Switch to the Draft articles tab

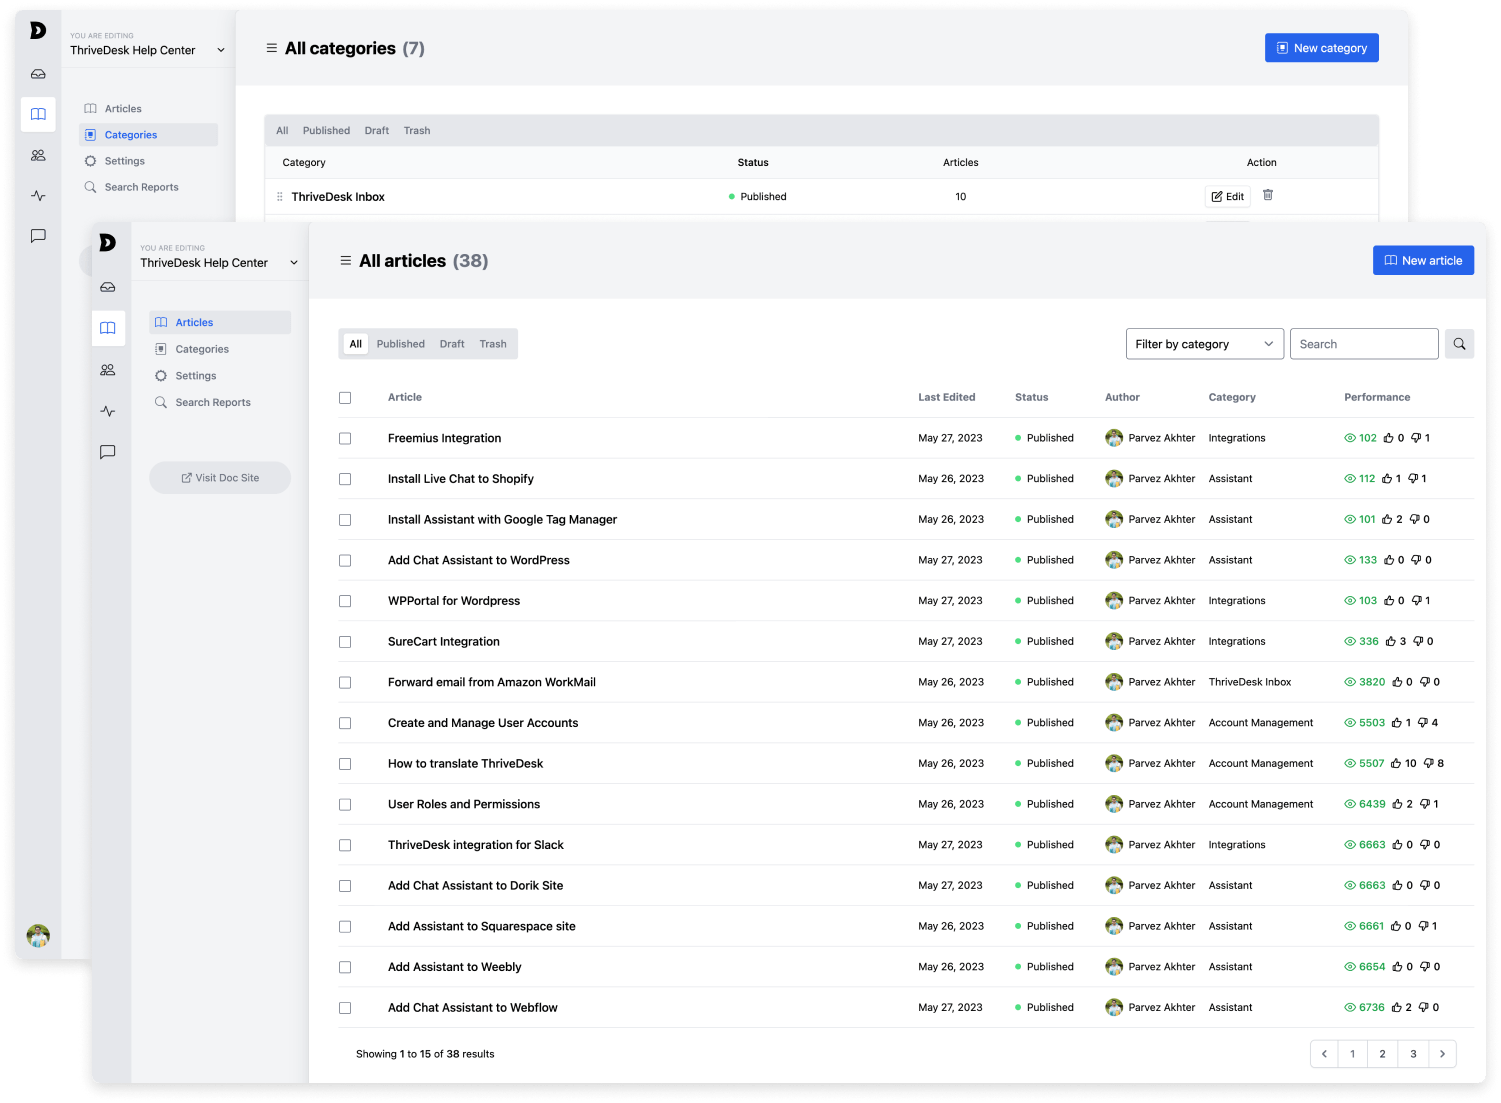click(x=452, y=344)
